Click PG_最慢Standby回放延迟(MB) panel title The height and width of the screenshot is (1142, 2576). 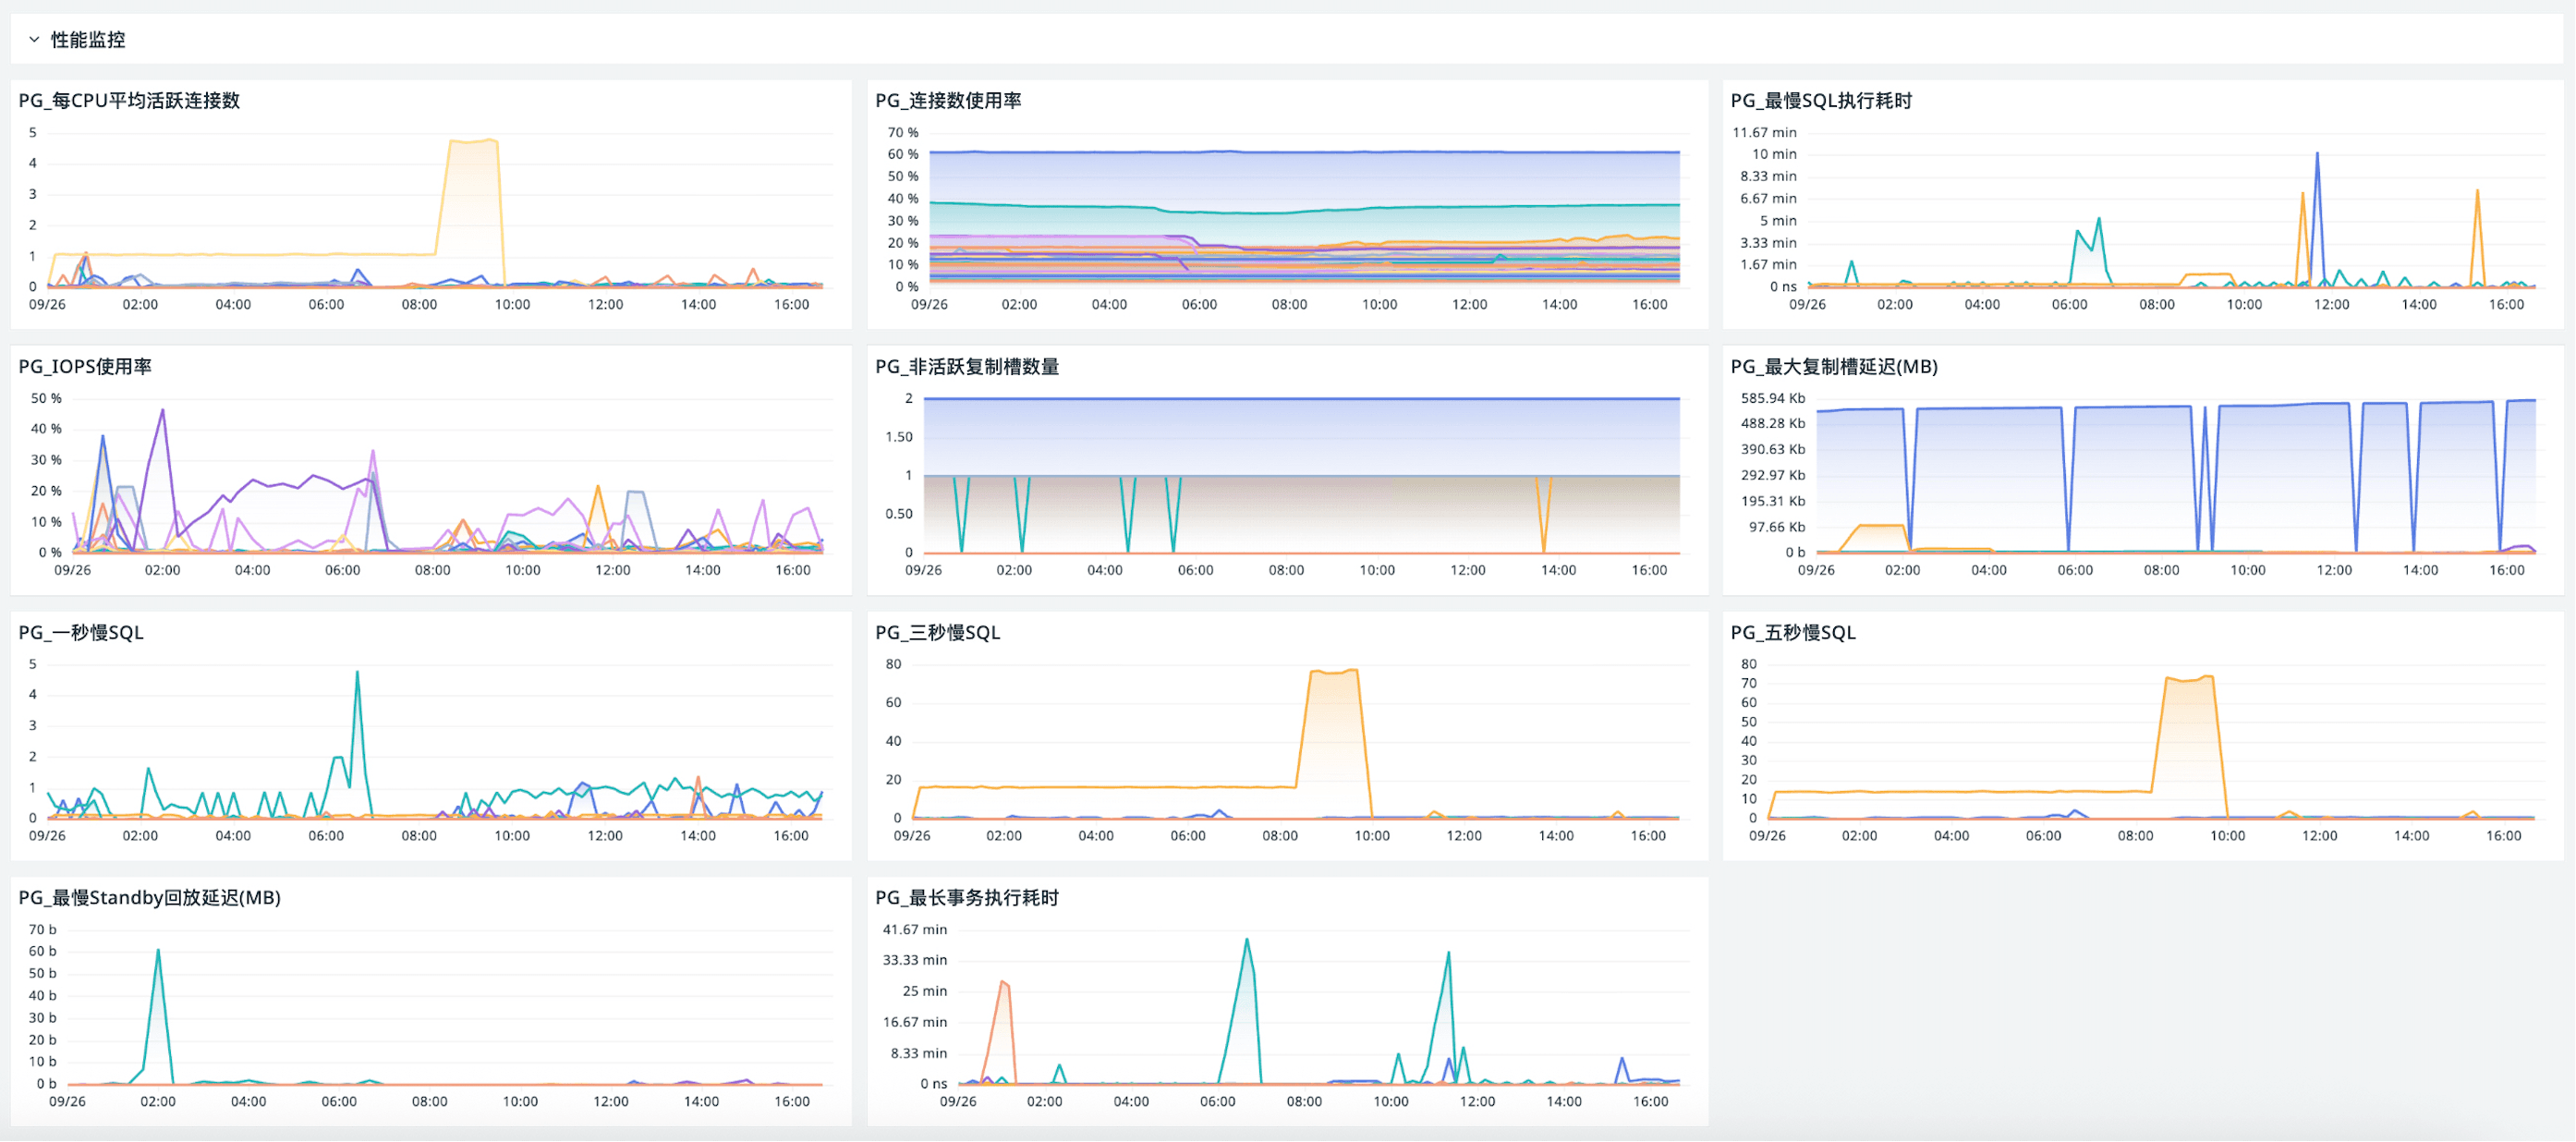tap(149, 898)
